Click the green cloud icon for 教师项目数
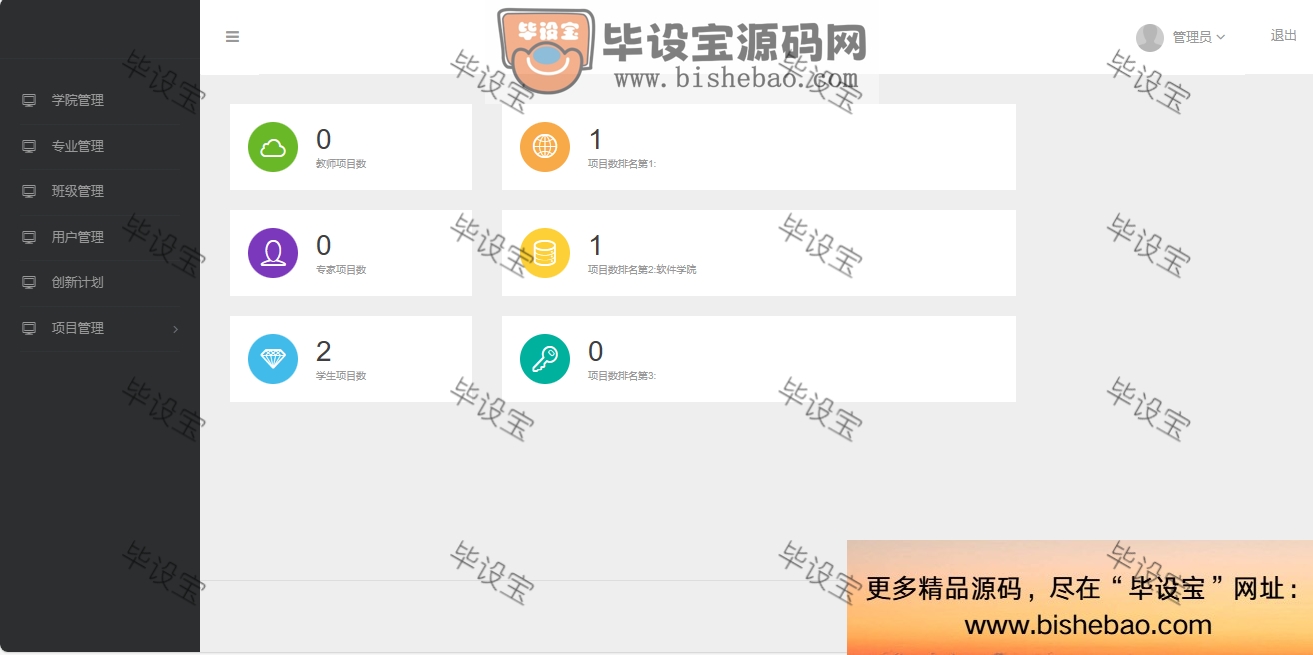This screenshot has height=655, width=1313. (x=273, y=147)
